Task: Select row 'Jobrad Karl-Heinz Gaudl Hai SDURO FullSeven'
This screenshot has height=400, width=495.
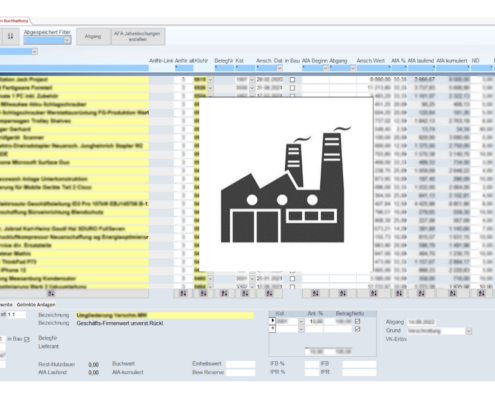Action: coord(74,229)
